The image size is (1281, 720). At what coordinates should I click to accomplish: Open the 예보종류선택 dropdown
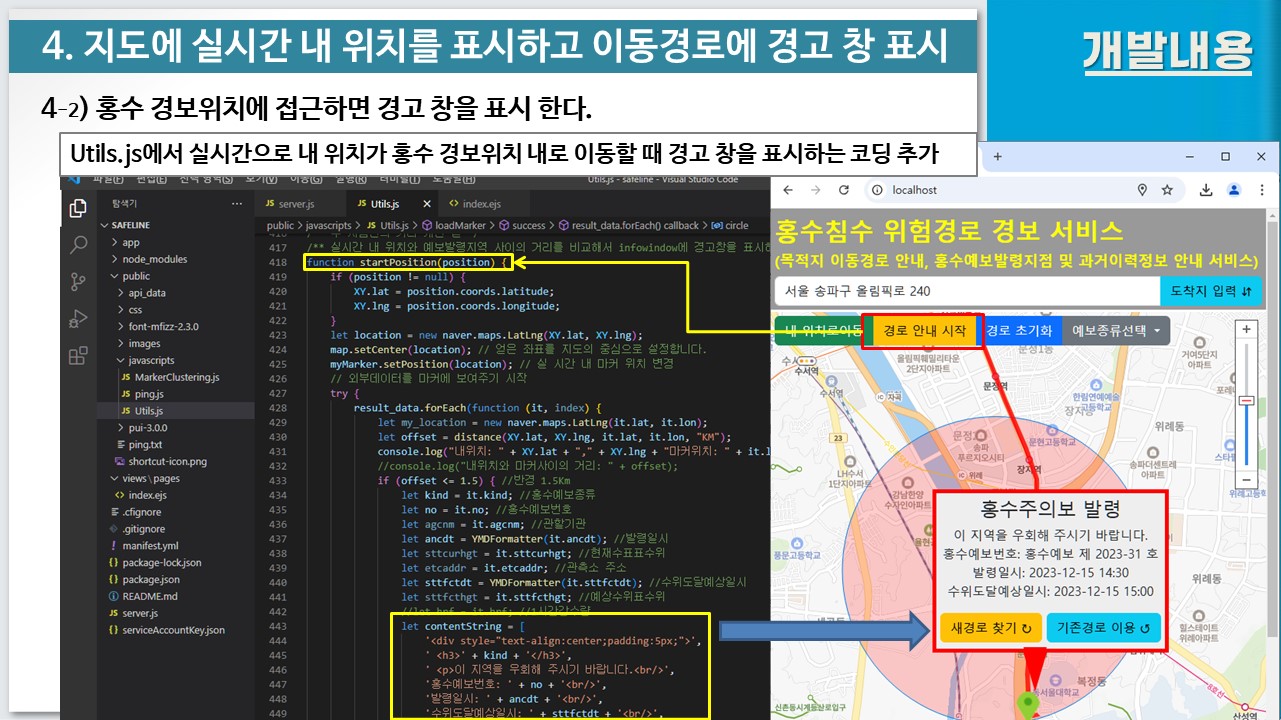(x=1116, y=330)
